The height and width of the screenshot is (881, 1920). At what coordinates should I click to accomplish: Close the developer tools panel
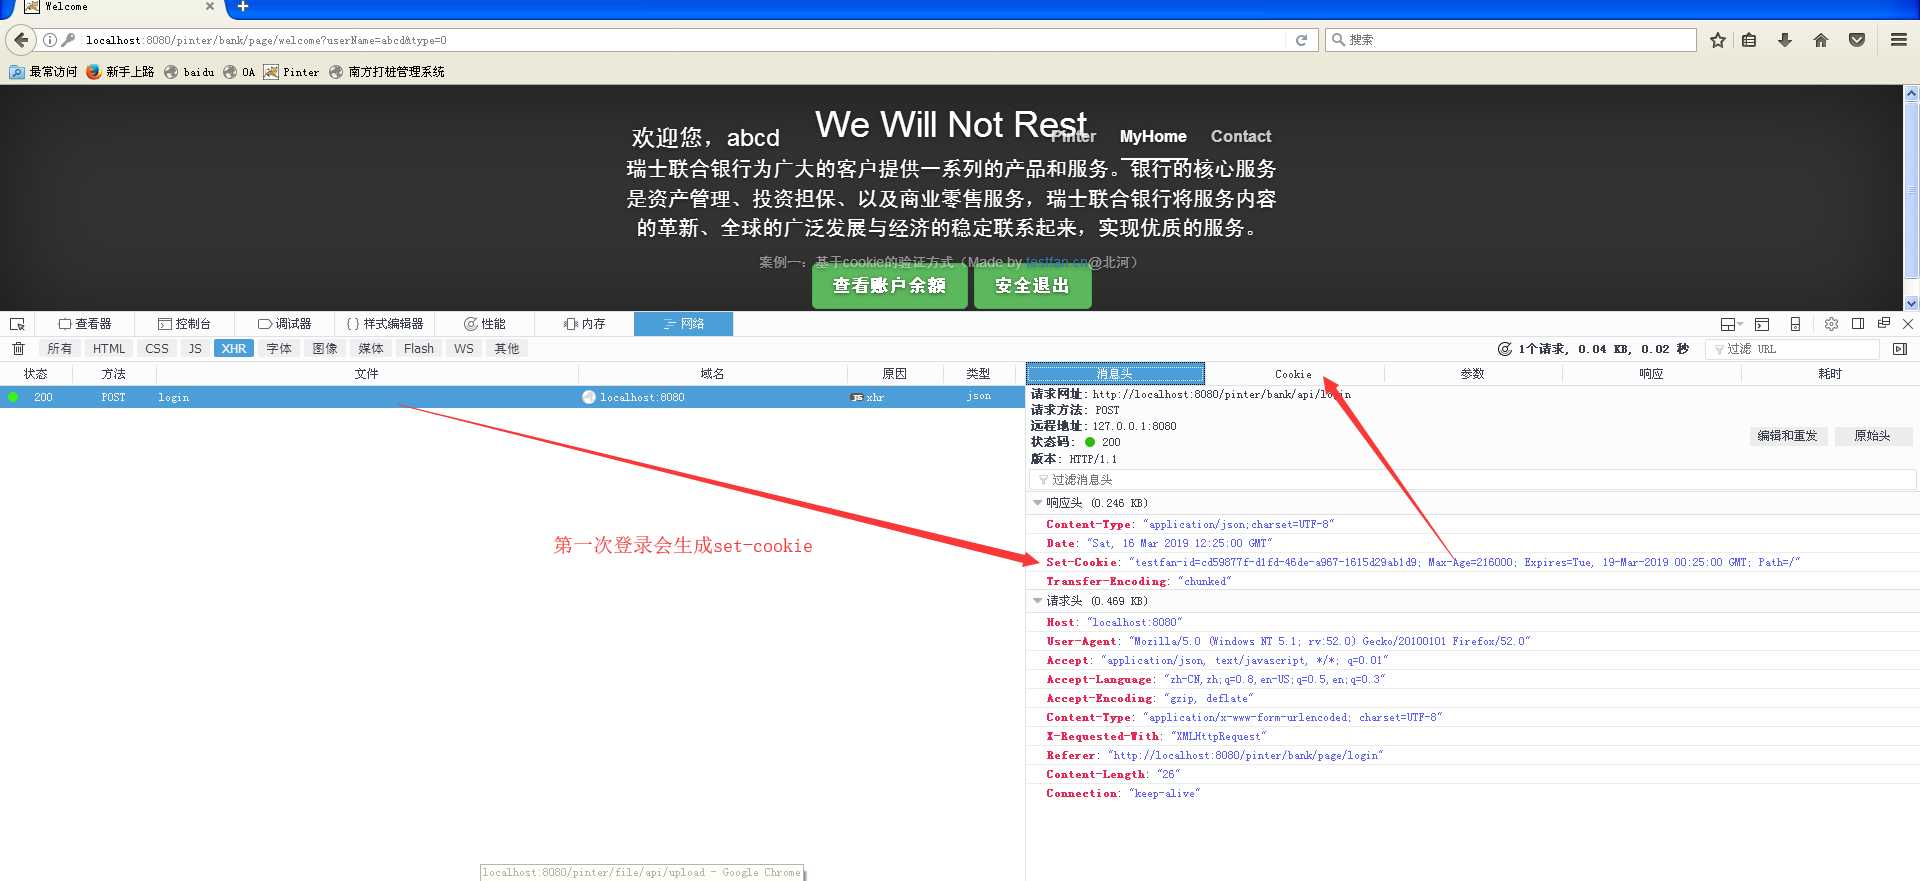click(1908, 324)
